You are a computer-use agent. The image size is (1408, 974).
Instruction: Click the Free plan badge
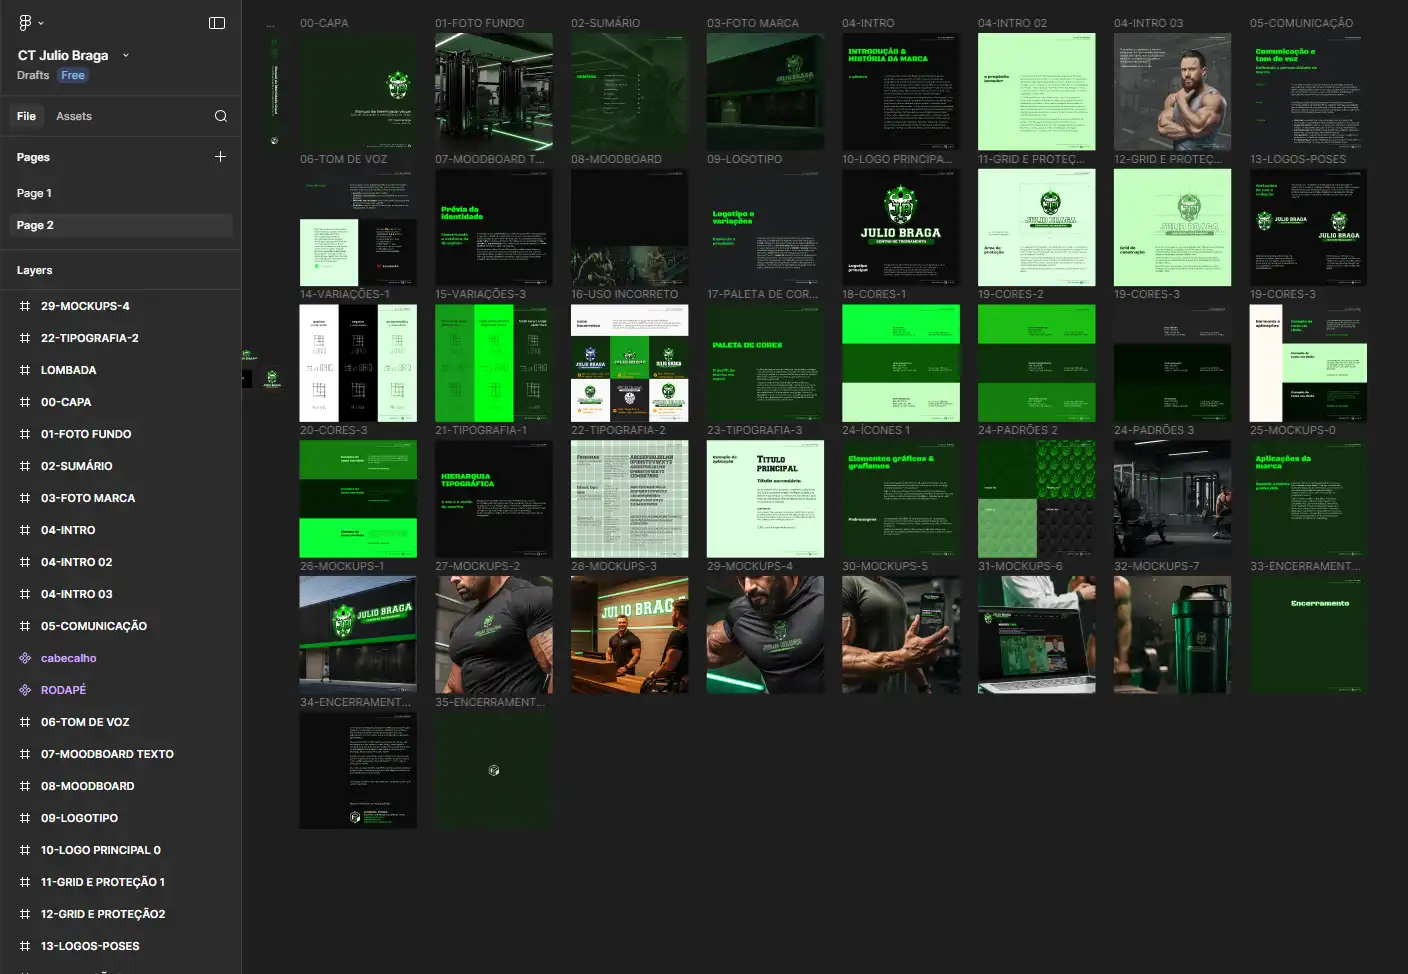(x=73, y=75)
